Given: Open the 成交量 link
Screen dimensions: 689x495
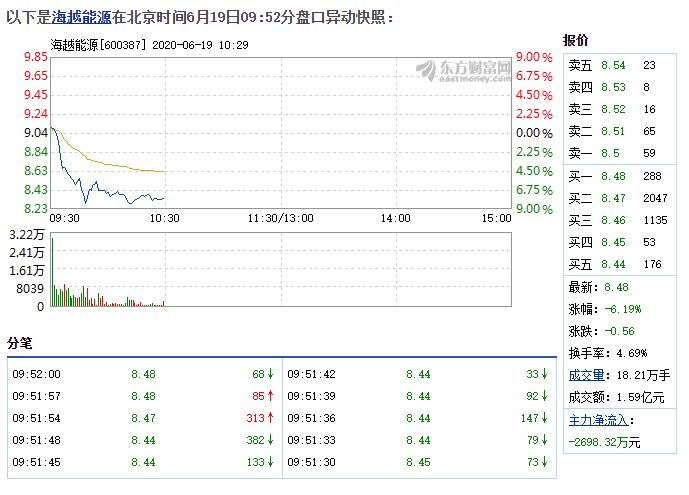Looking at the screenshot, I should coord(586,375).
